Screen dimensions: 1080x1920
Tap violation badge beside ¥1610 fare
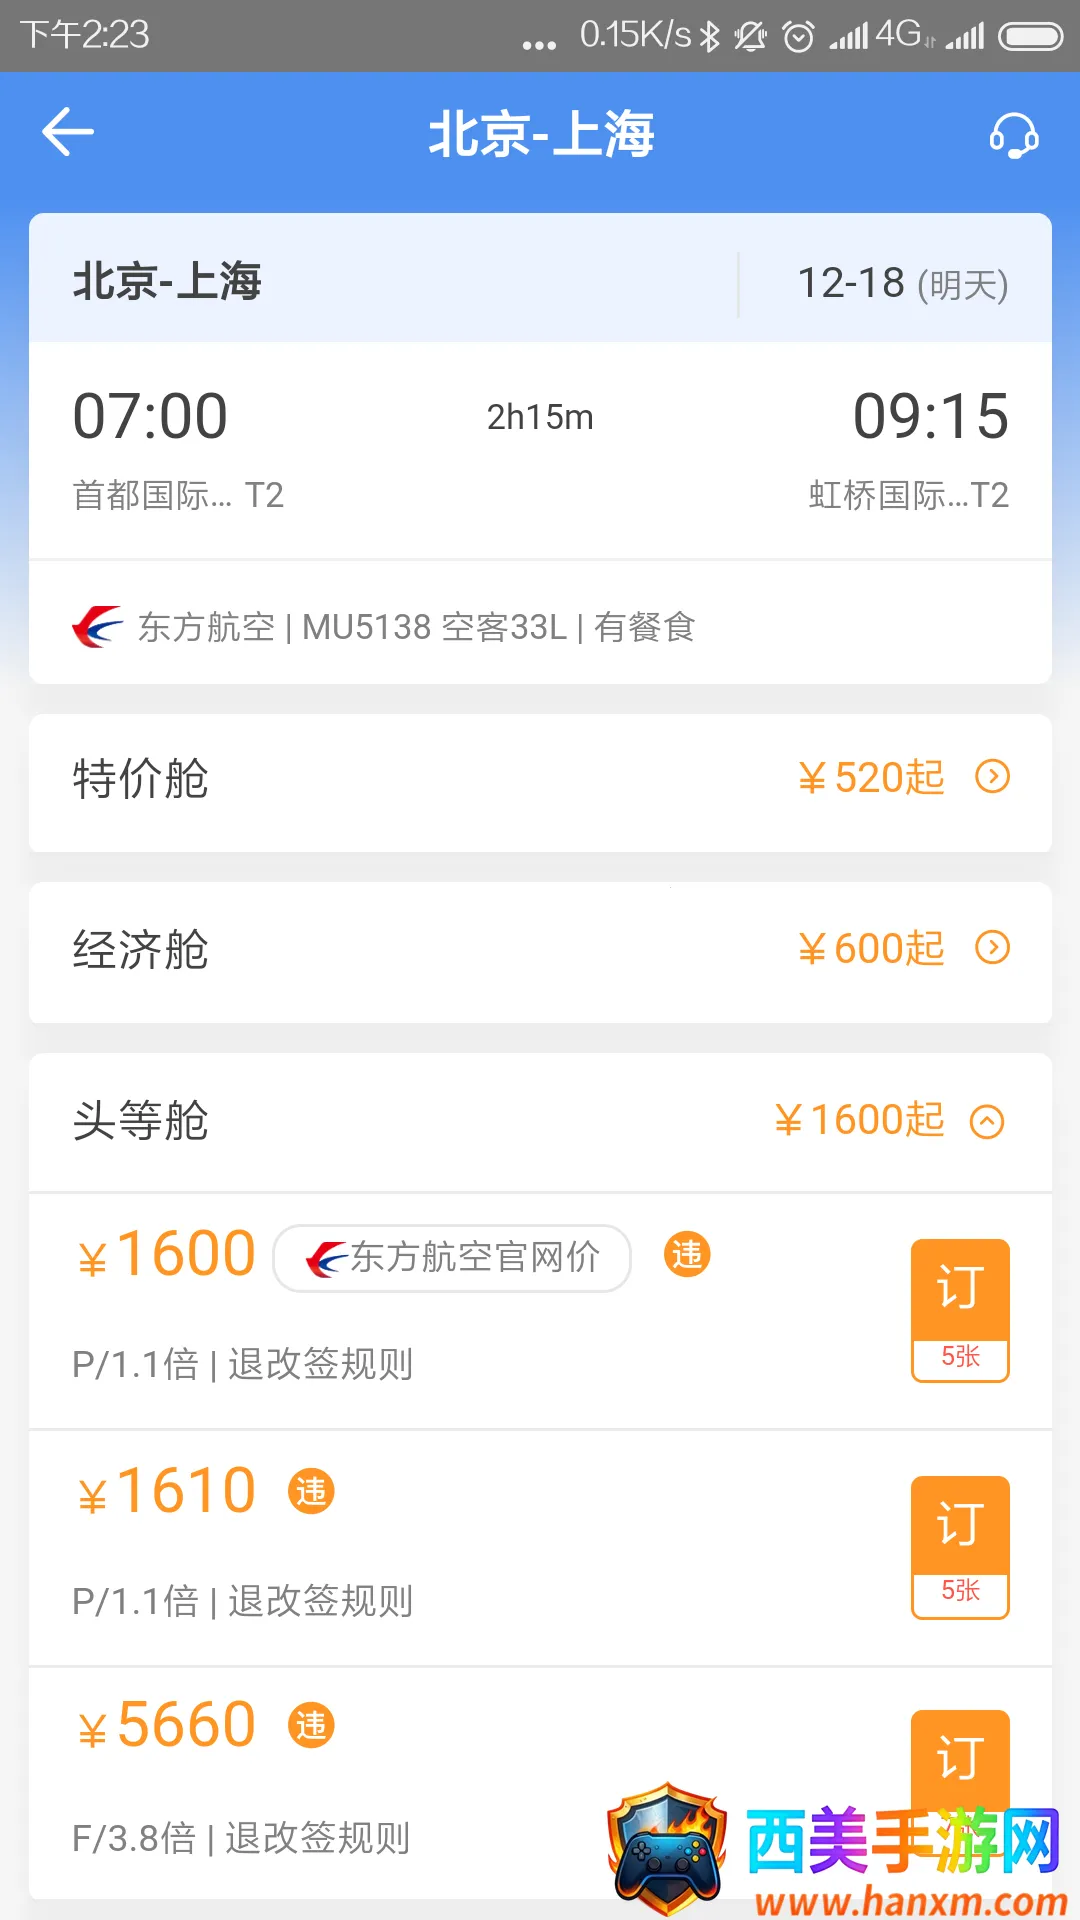(311, 1491)
